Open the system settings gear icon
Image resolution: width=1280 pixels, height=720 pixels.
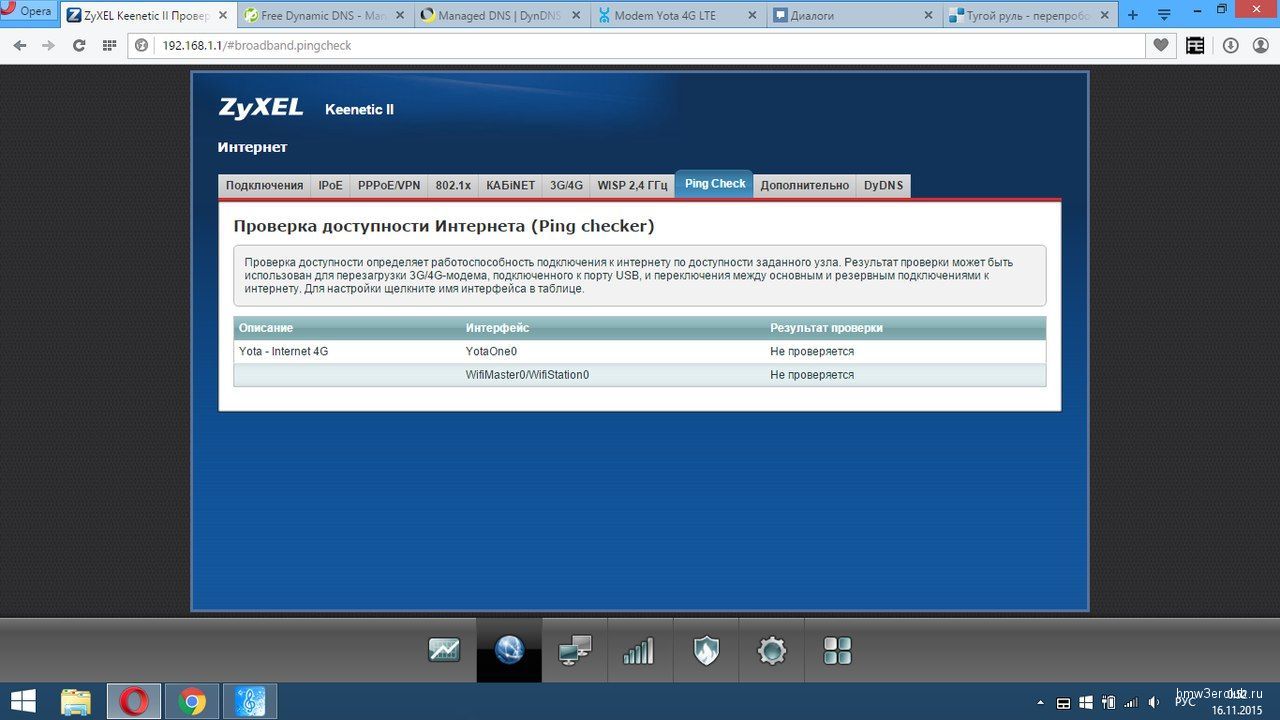[772, 651]
